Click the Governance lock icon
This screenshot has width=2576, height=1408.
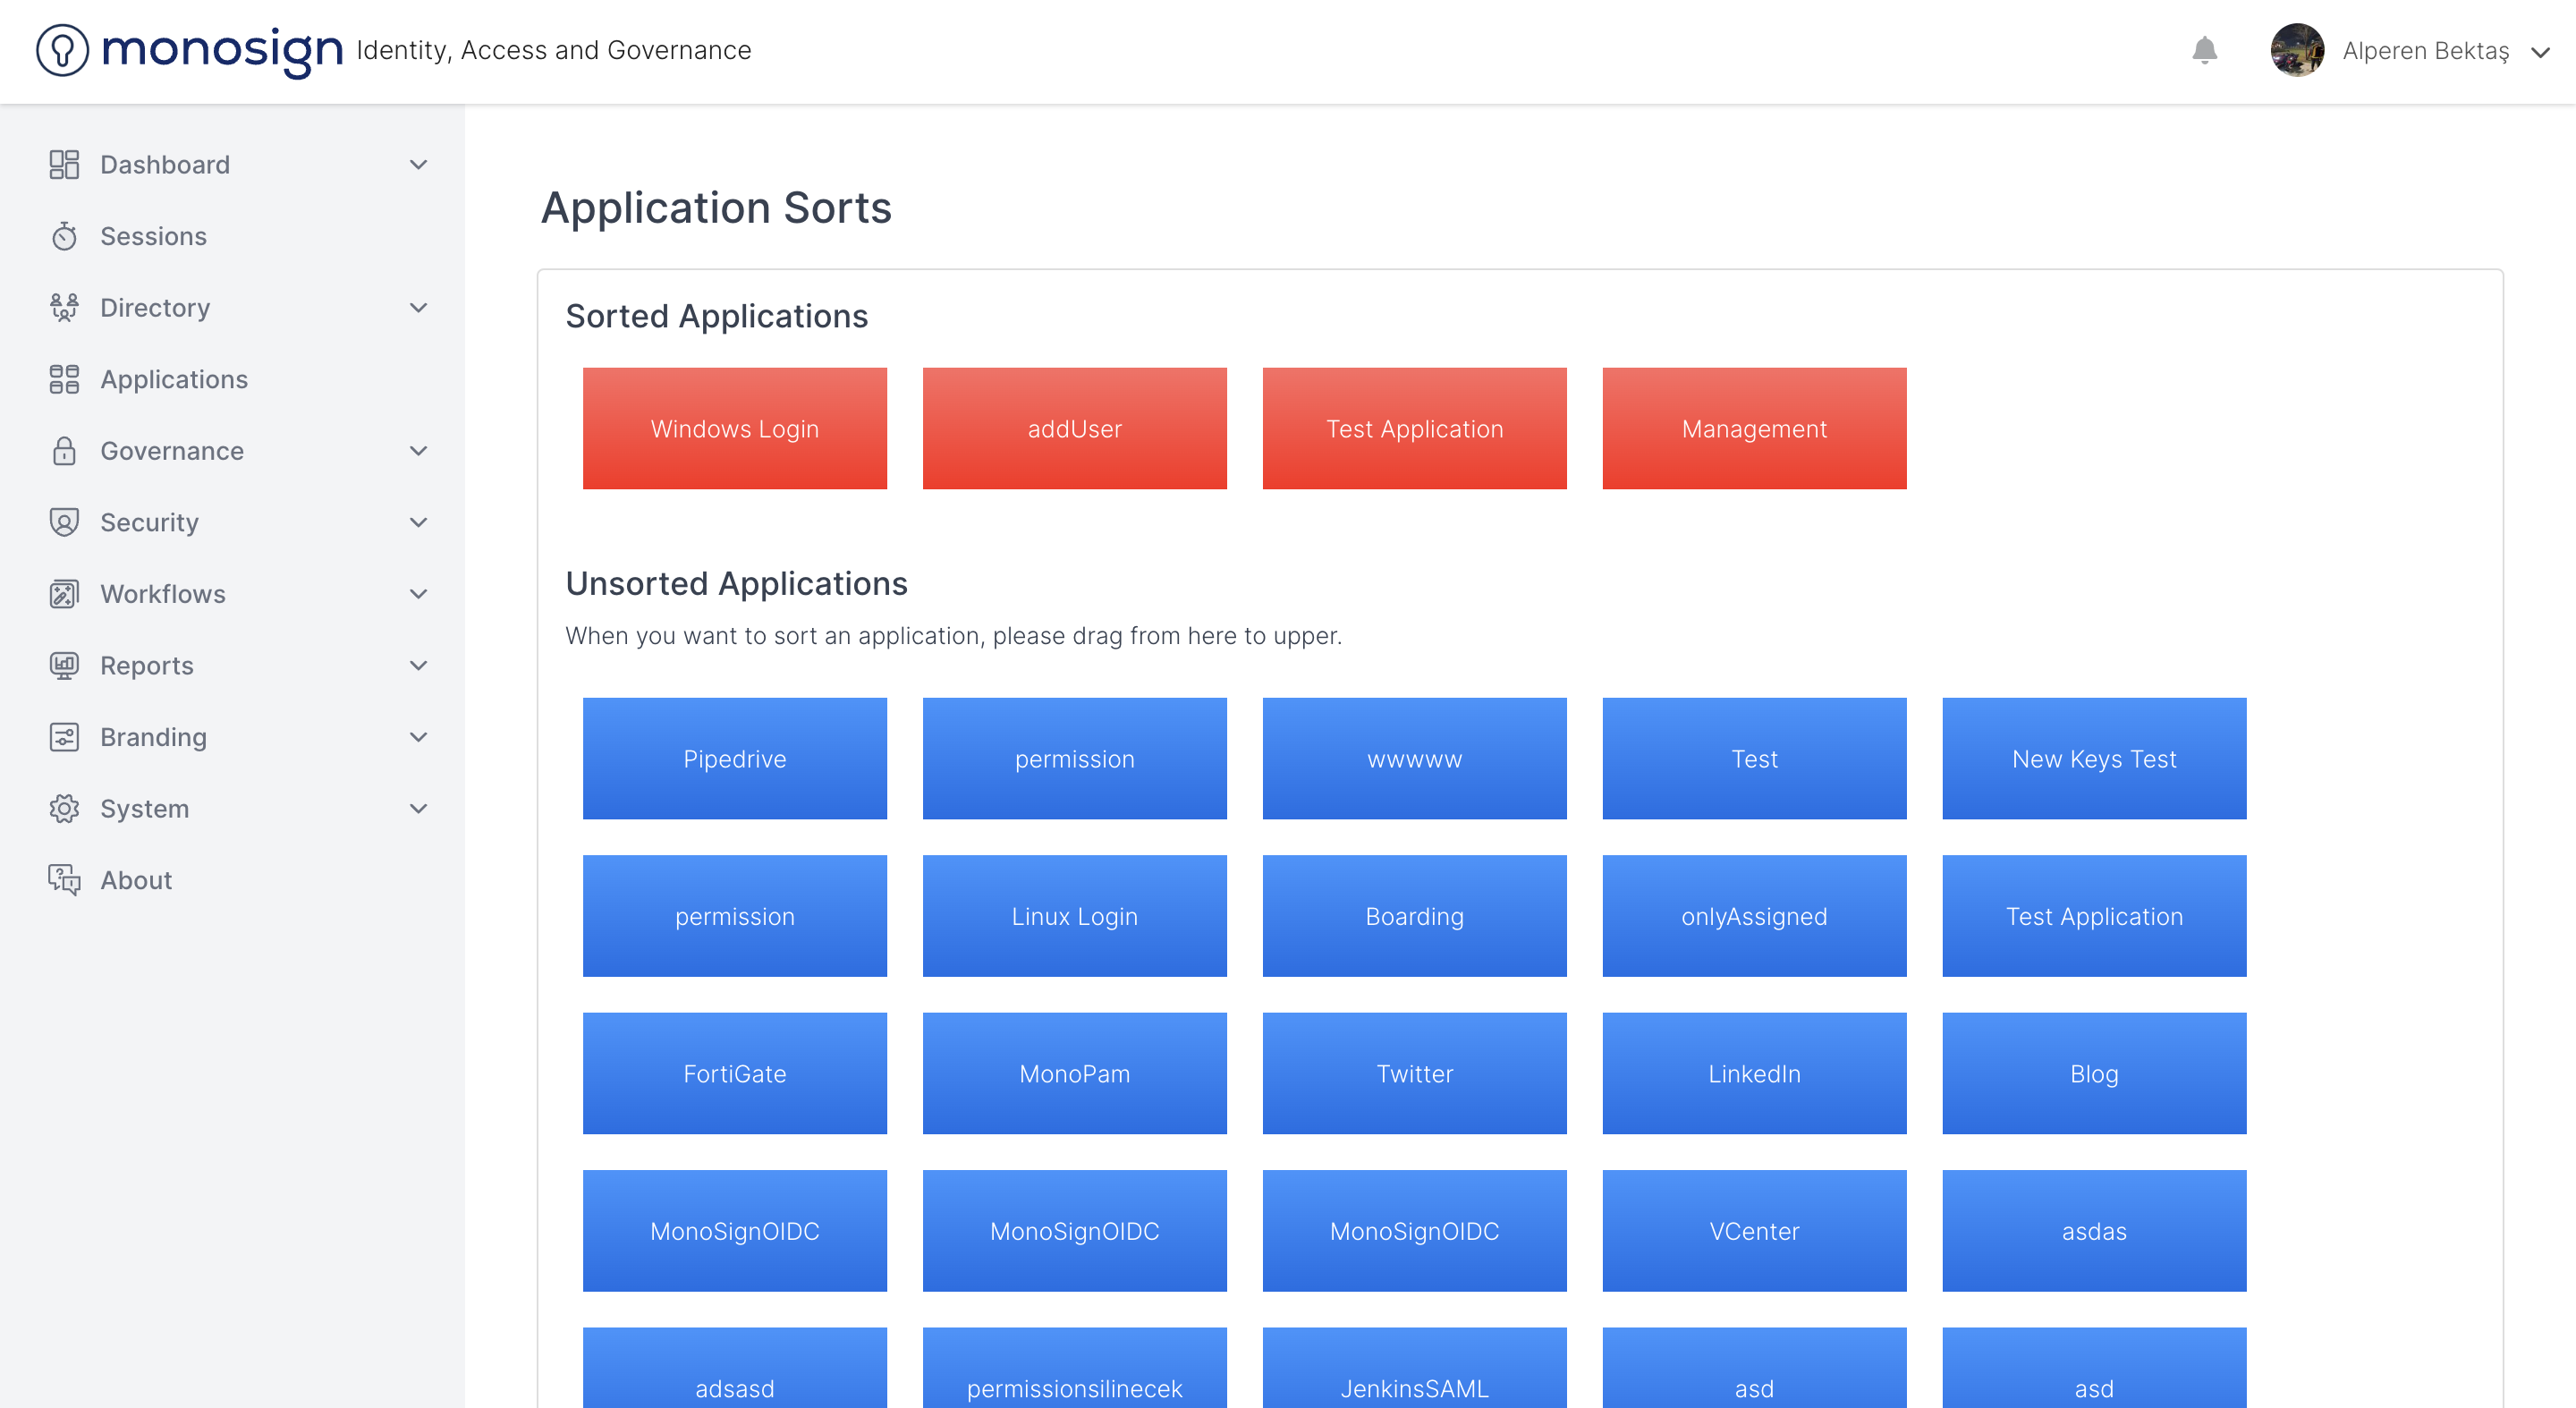pyautogui.click(x=64, y=451)
